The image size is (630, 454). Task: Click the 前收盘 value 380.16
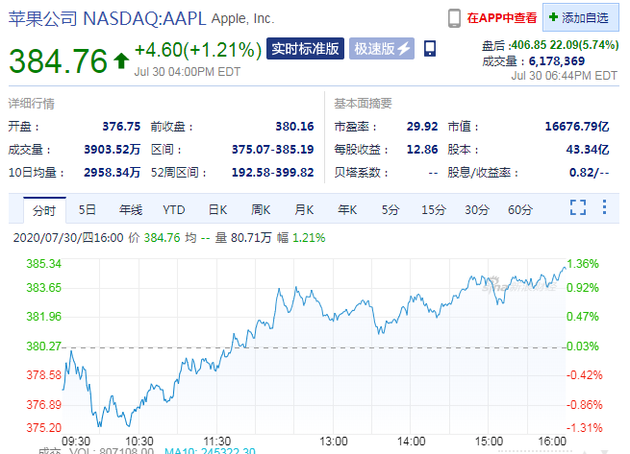click(295, 127)
